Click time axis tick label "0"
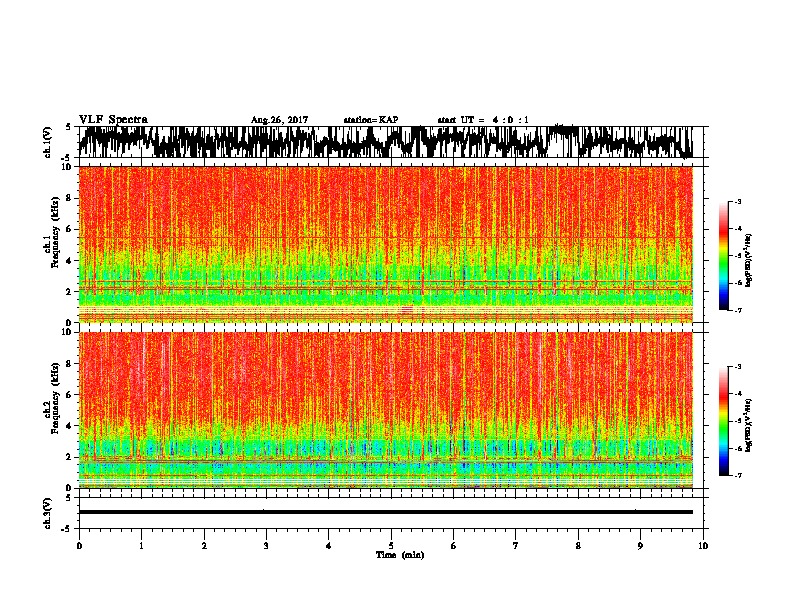The image size is (792, 612). (79, 546)
